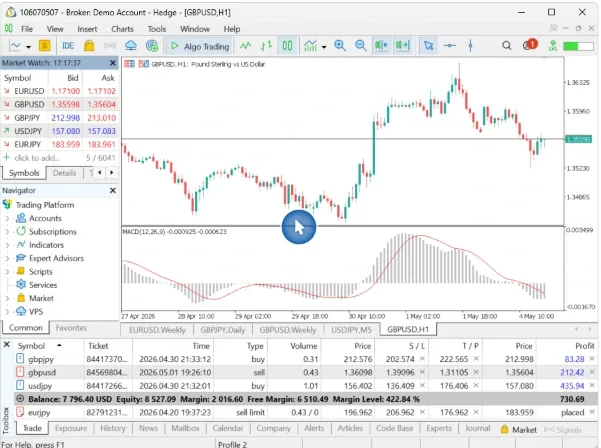
Task: Expand the Accounts tree node
Action: [x=7, y=218]
